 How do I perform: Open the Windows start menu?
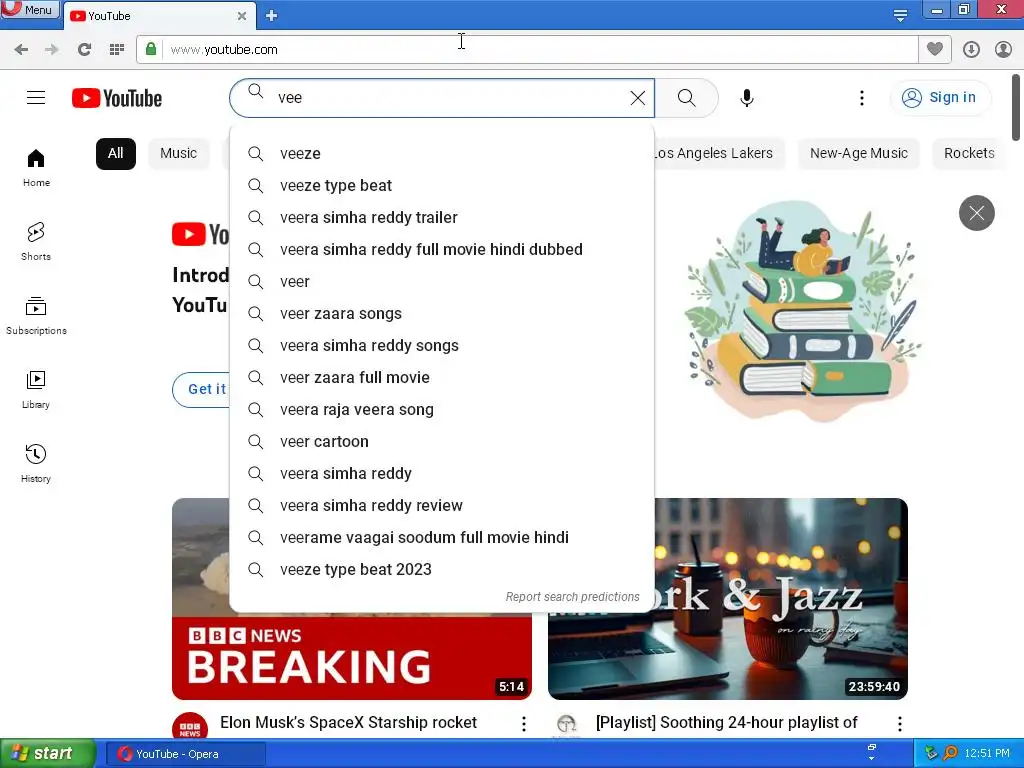[x=47, y=754]
